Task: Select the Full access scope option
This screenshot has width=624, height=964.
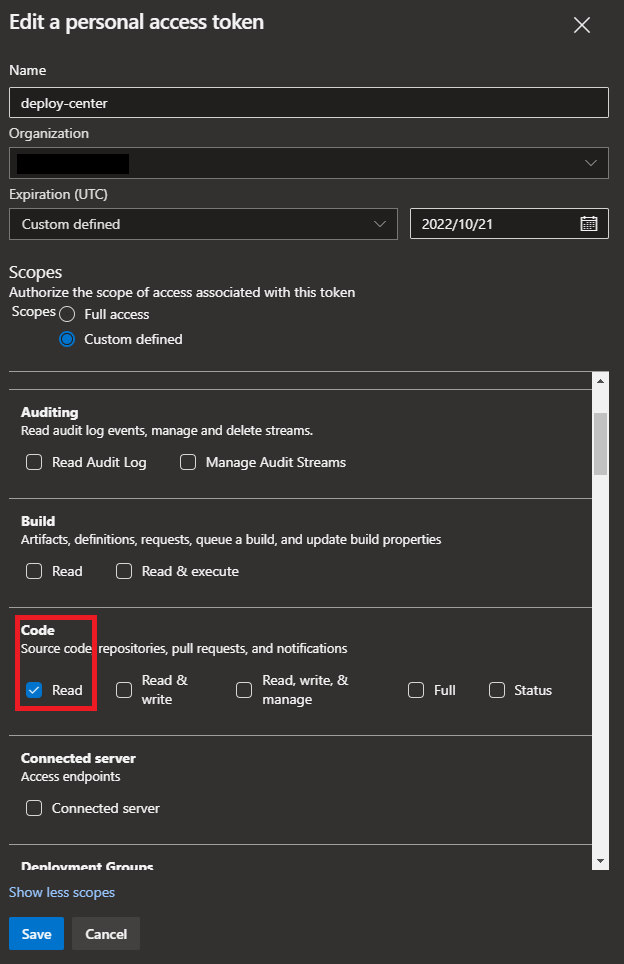Action: pyautogui.click(x=68, y=314)
